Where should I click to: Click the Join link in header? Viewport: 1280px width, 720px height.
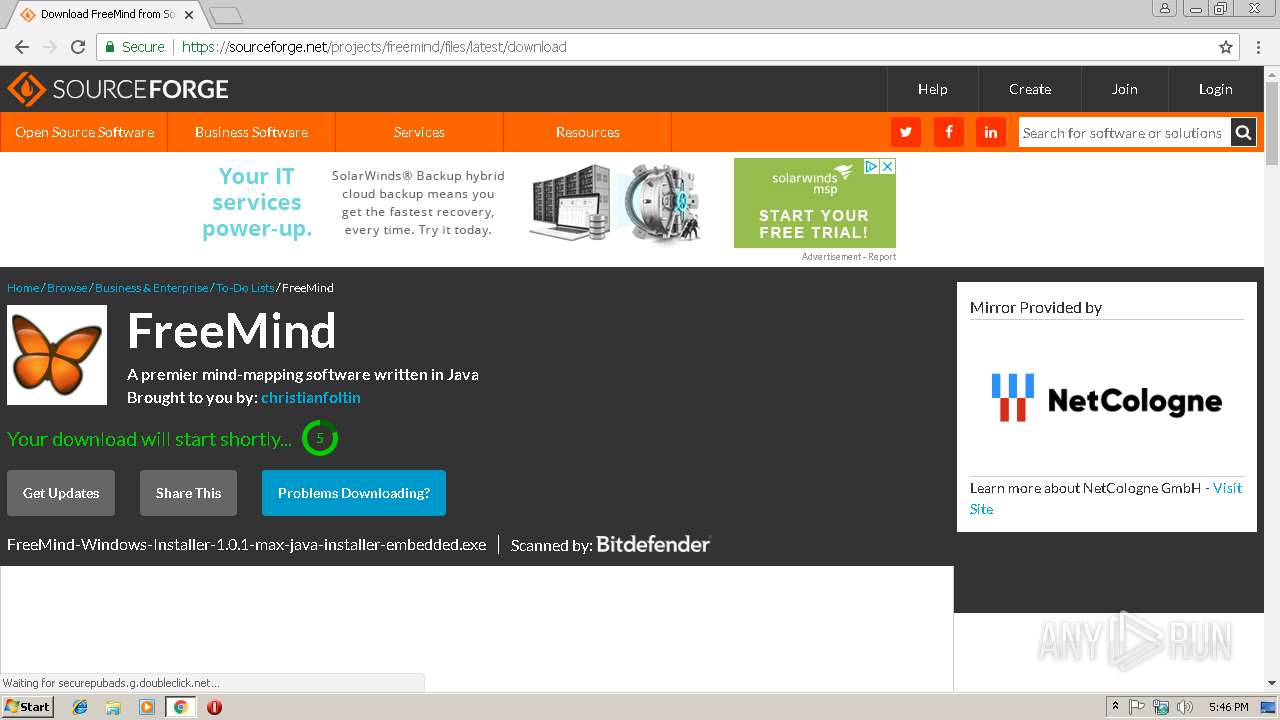(x=1124, y=89)
